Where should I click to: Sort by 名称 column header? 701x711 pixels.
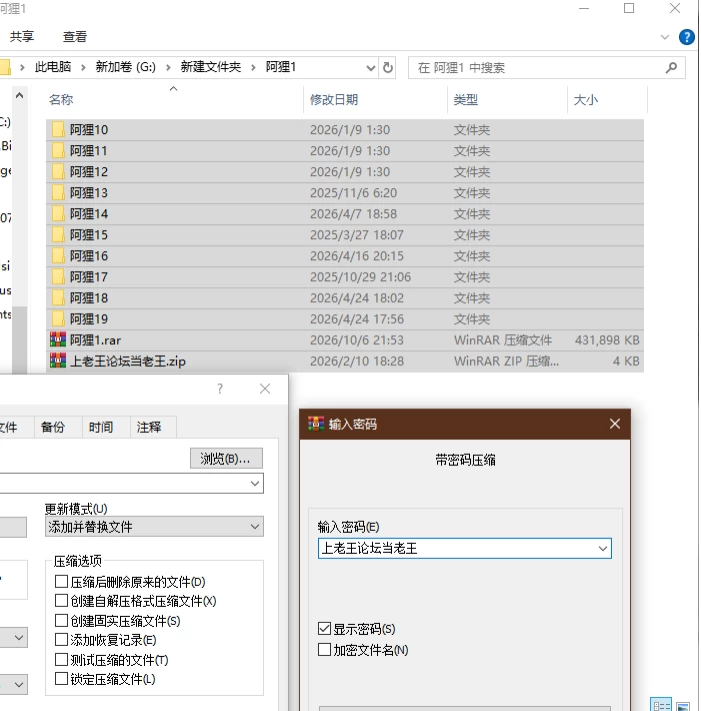(x=61, y=99)
